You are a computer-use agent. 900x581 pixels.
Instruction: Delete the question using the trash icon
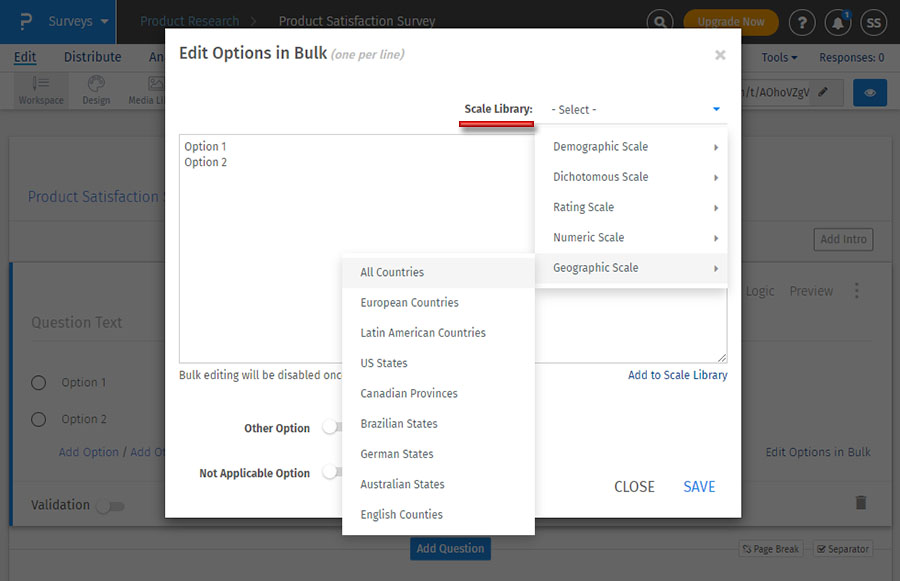861,504
